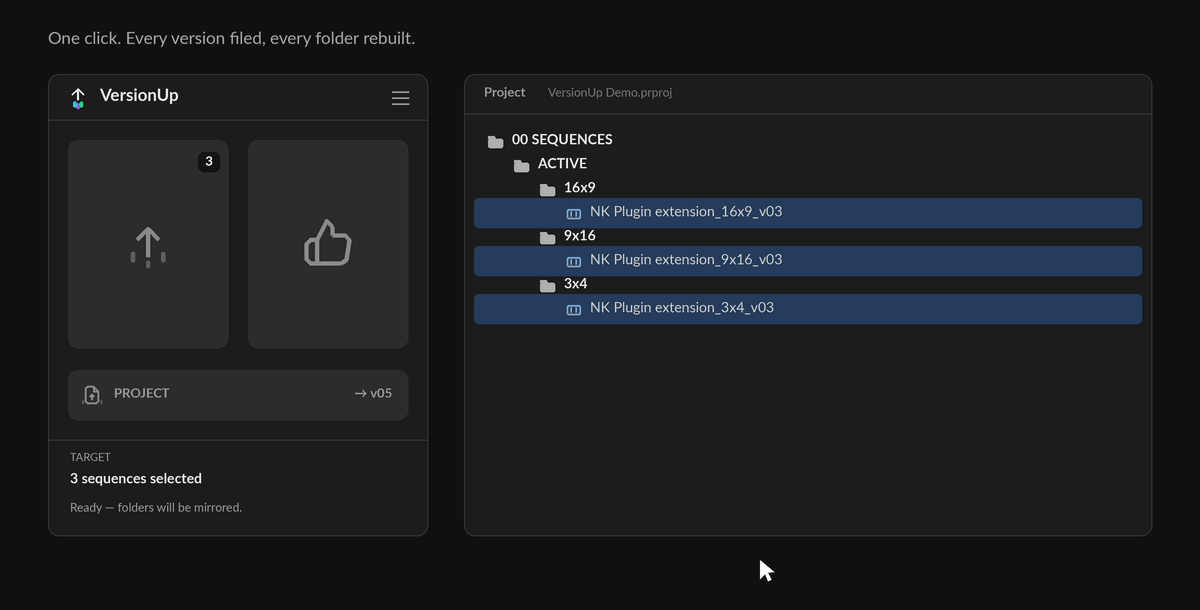Click the TARGET label
Screen dimensions: 1200x610
[x=90, y=457]
